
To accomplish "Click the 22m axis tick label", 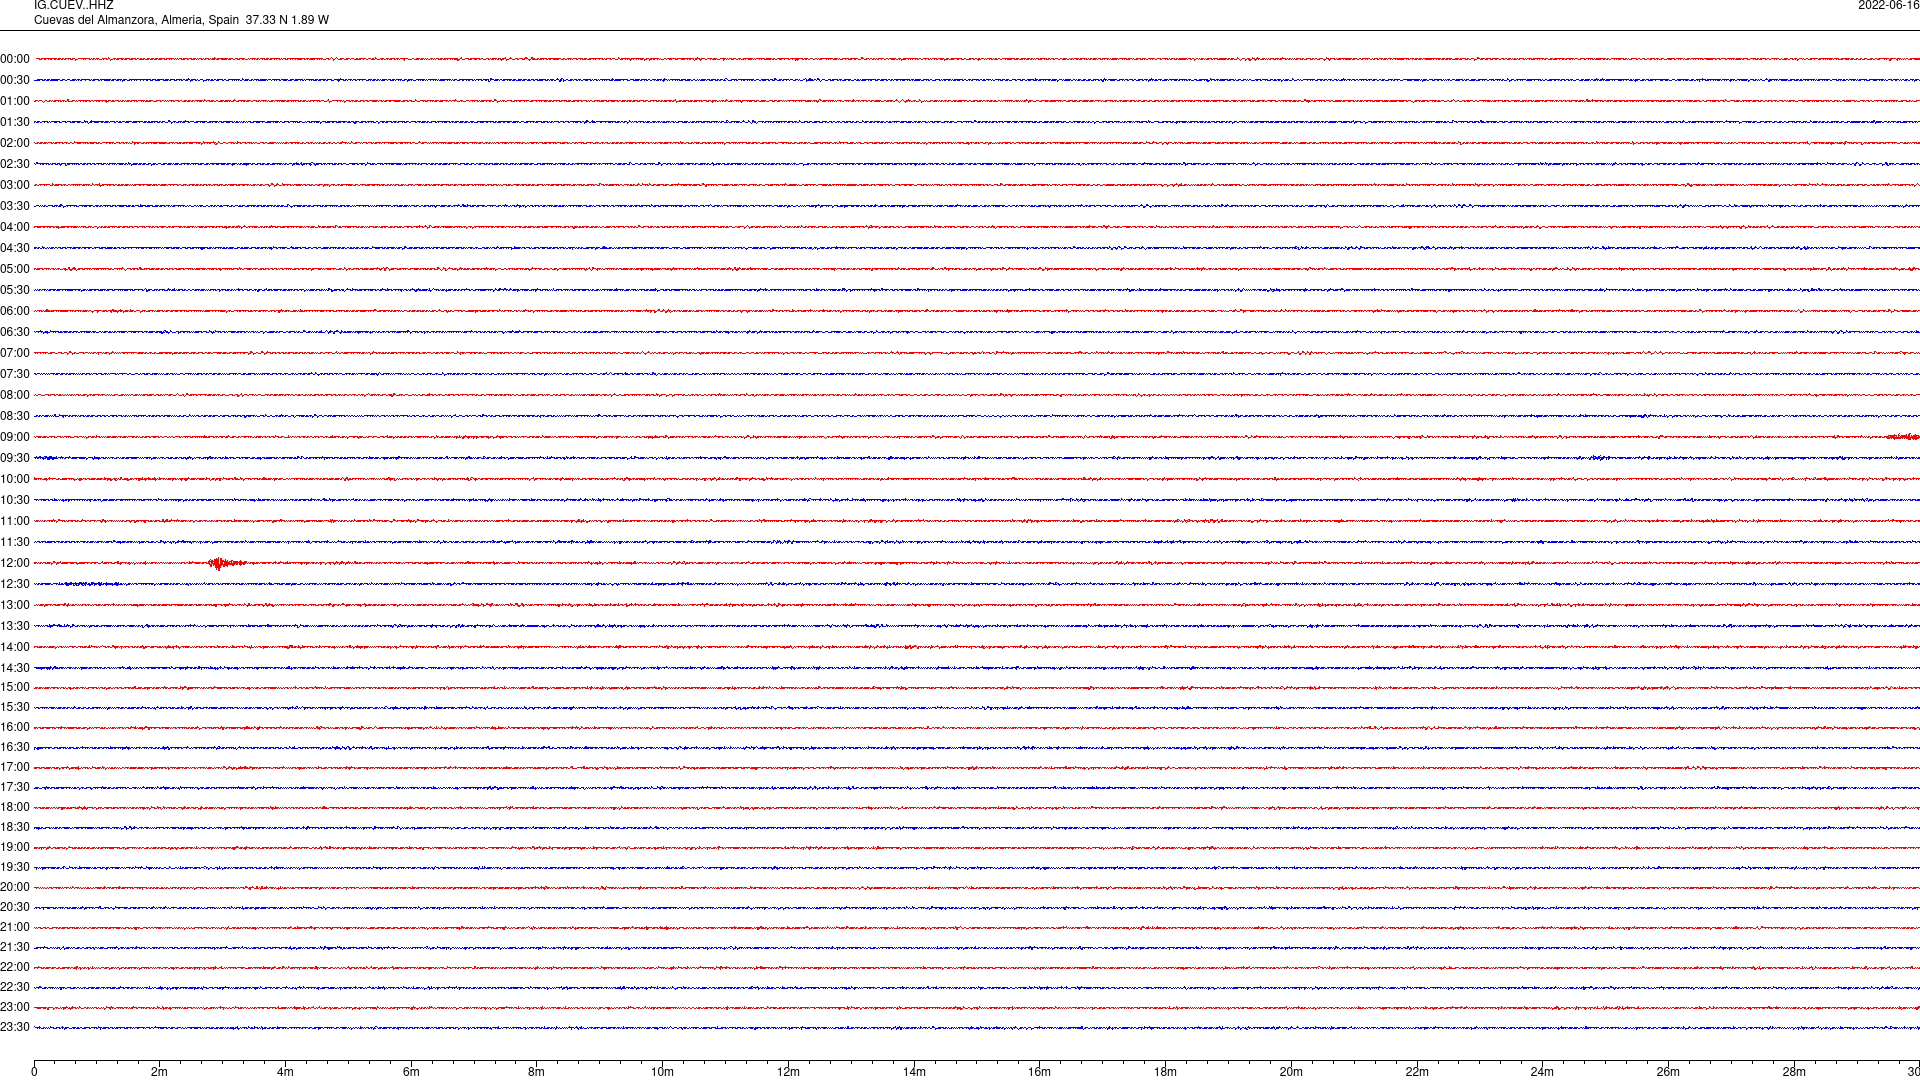I will point(1417,1072).
